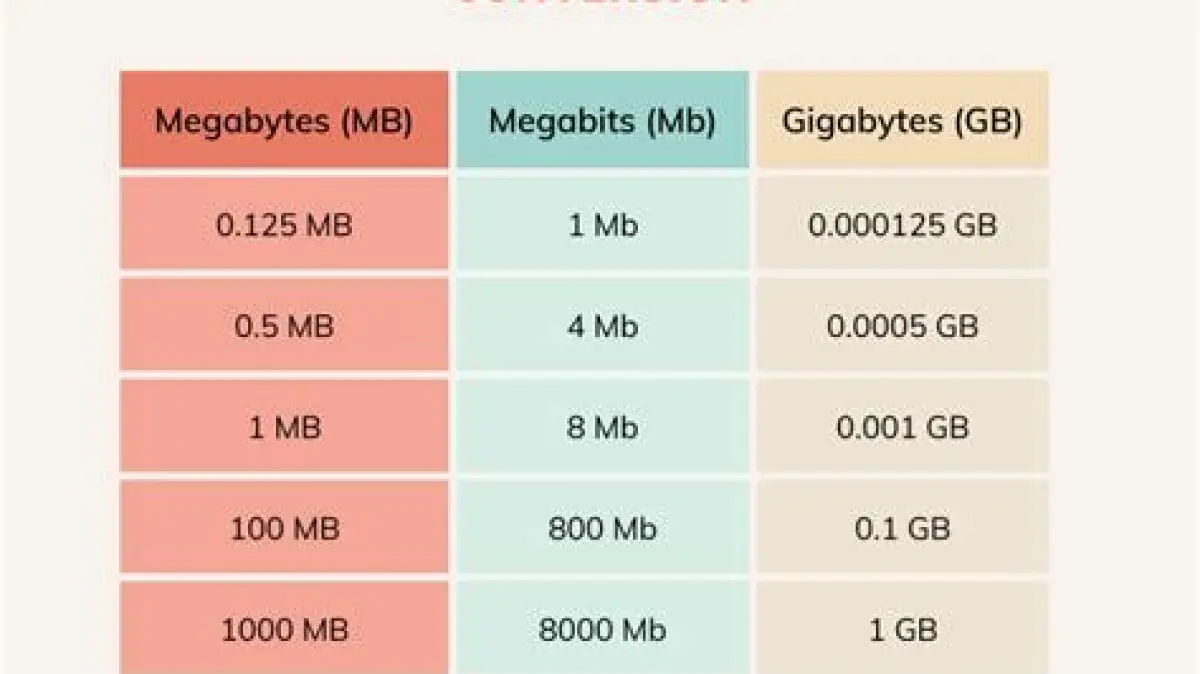Select the 1 MB cell
Image resolution: width=1200 pixels, height=674 pixels.
tap(284, 428)
